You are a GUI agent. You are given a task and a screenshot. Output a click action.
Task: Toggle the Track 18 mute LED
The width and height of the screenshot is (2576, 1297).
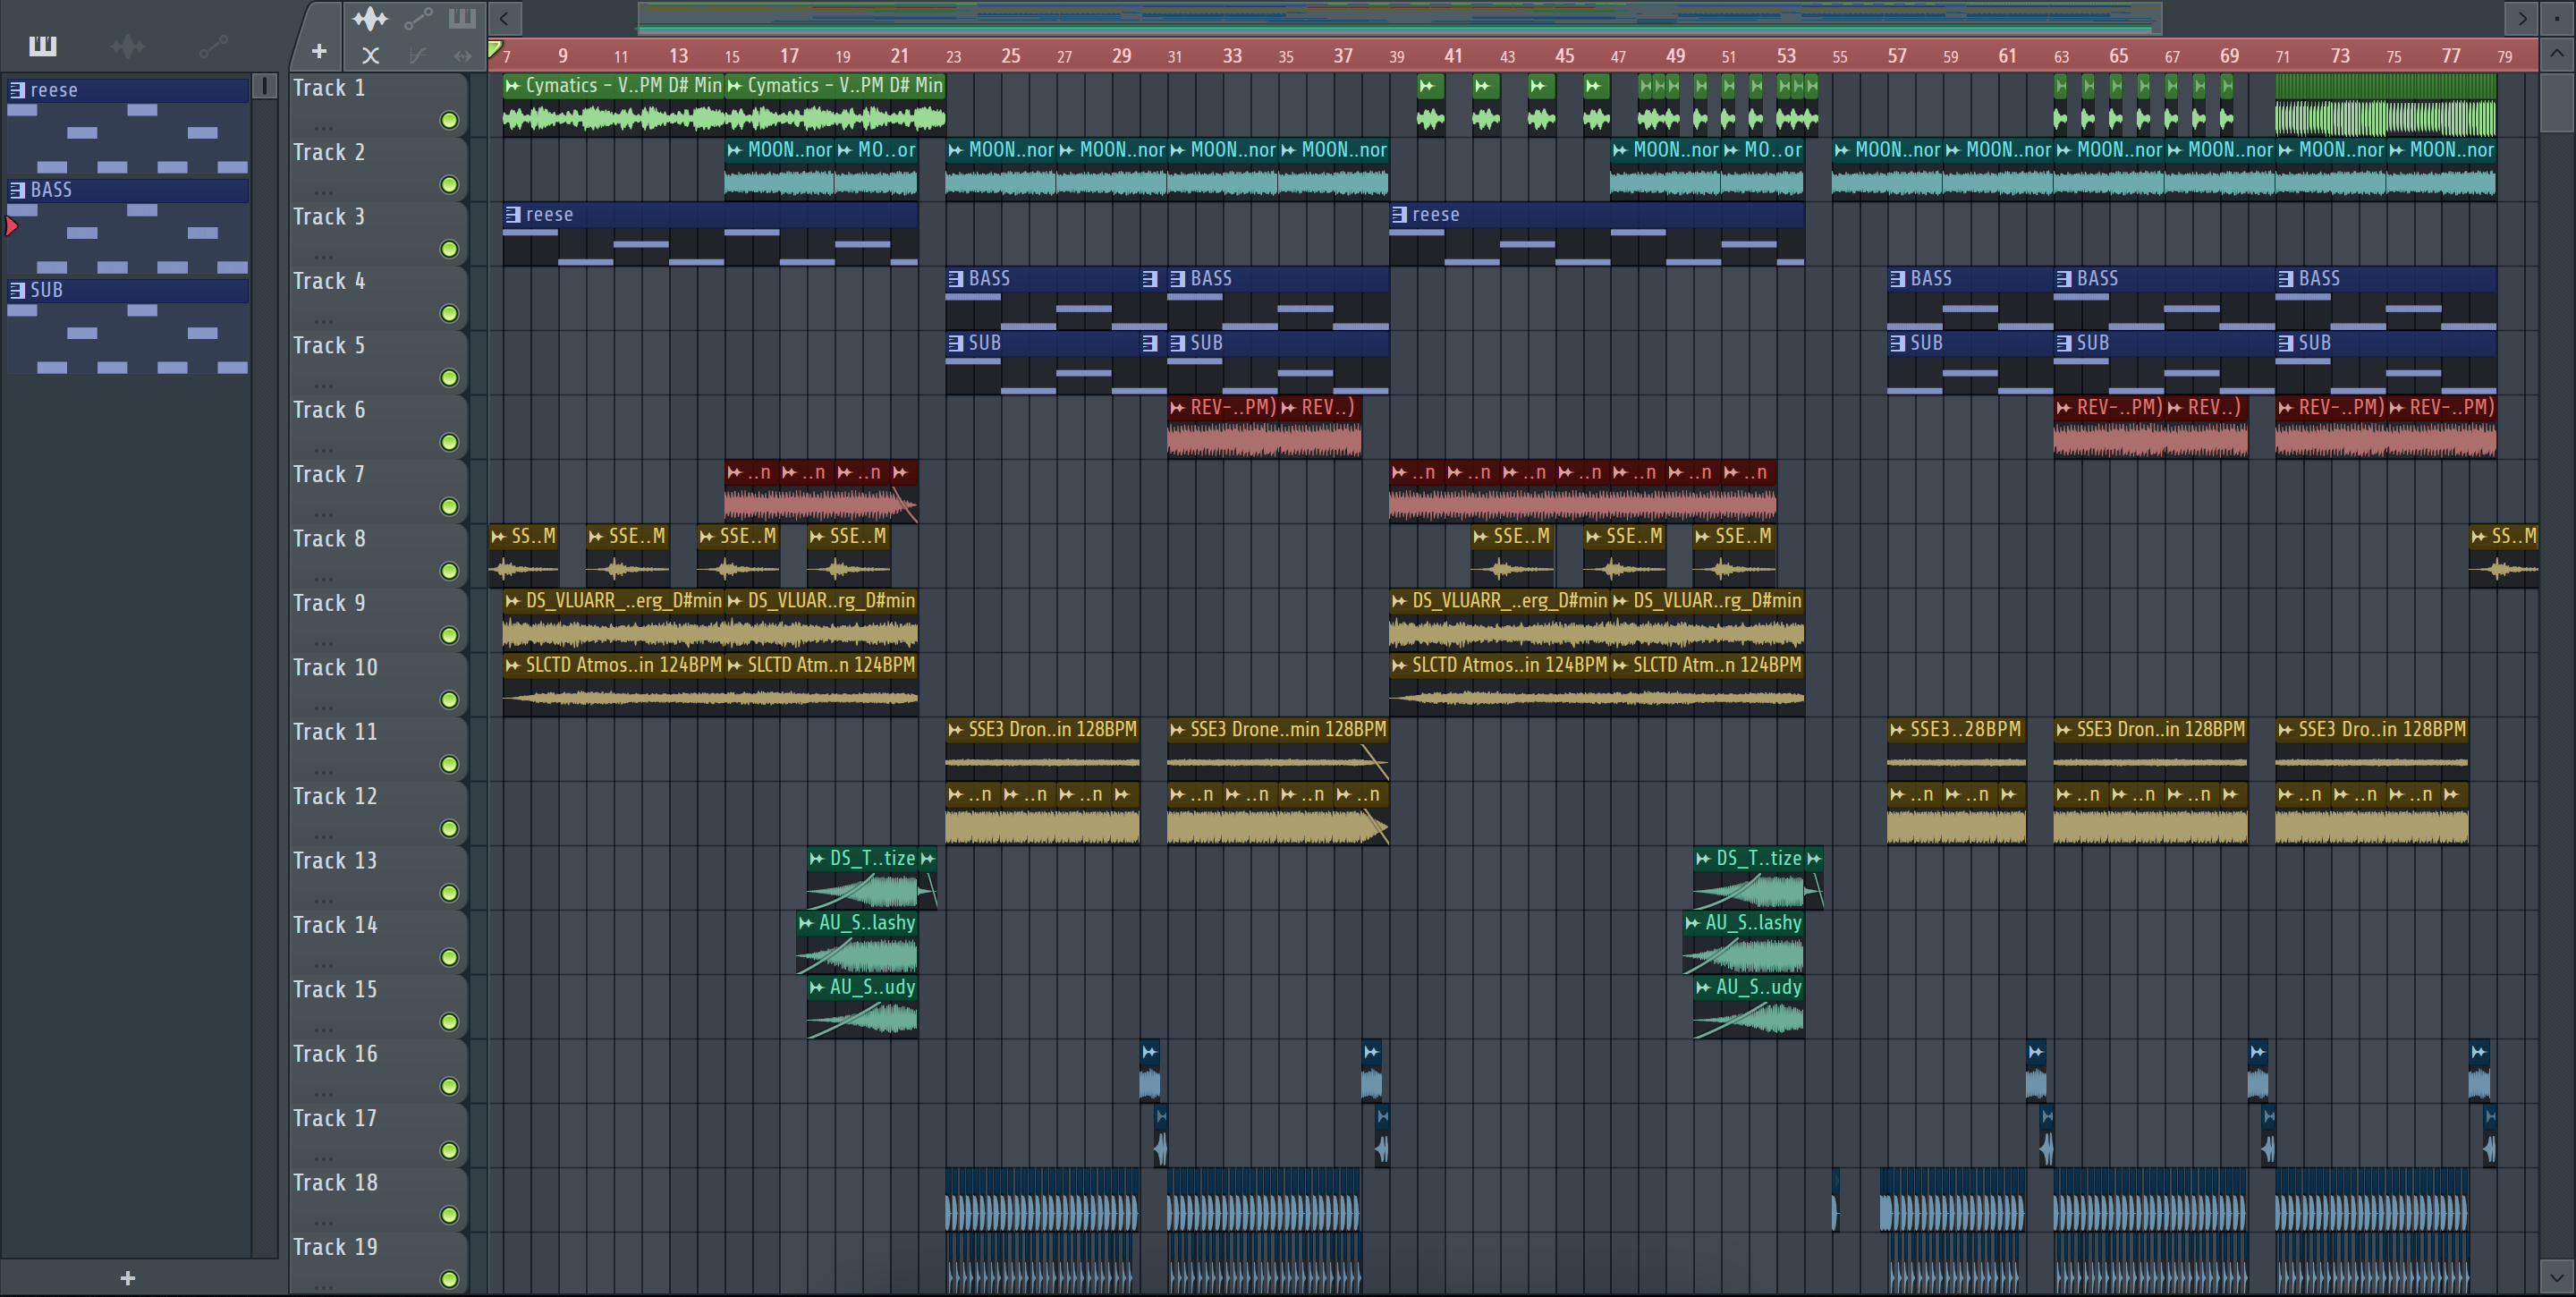pyautogui.click(x=449, y=1215)
